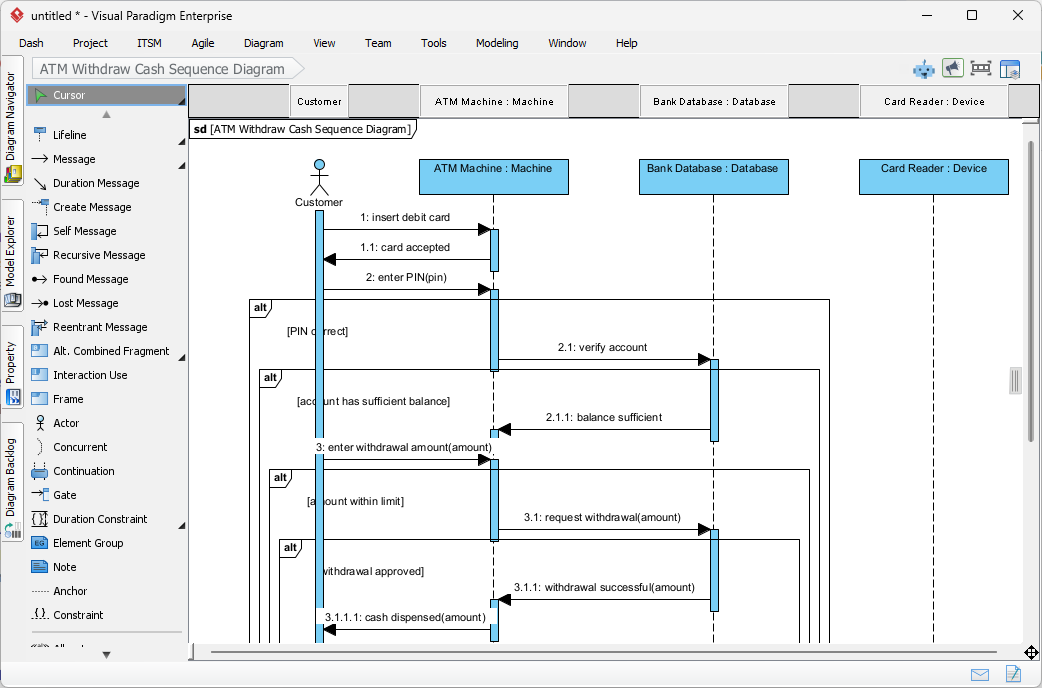1042x688 pixels.
Task: Pick the Note tool from palette
Action: click(x=64, y=567)
